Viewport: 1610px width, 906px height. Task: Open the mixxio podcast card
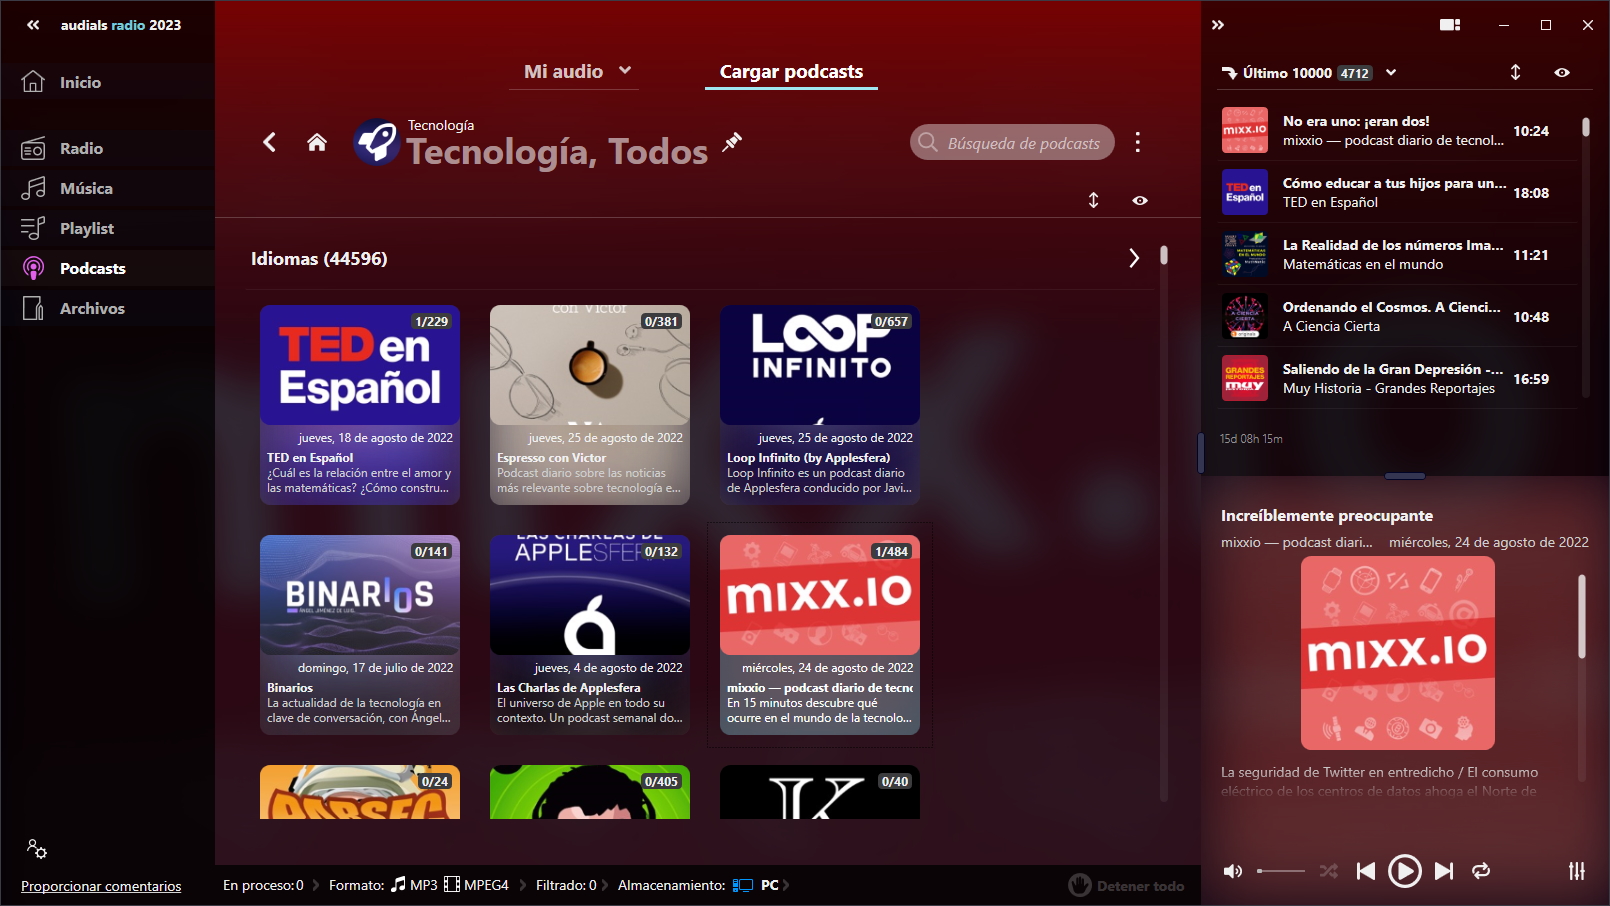coord(820,635)
